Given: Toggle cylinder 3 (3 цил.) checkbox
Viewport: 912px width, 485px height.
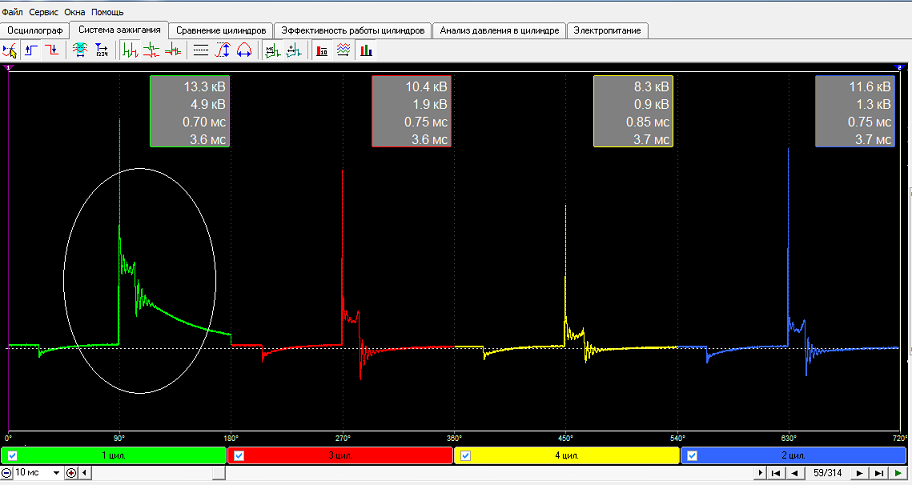Looking at the screenshot, I should click(x=238, y=456).
